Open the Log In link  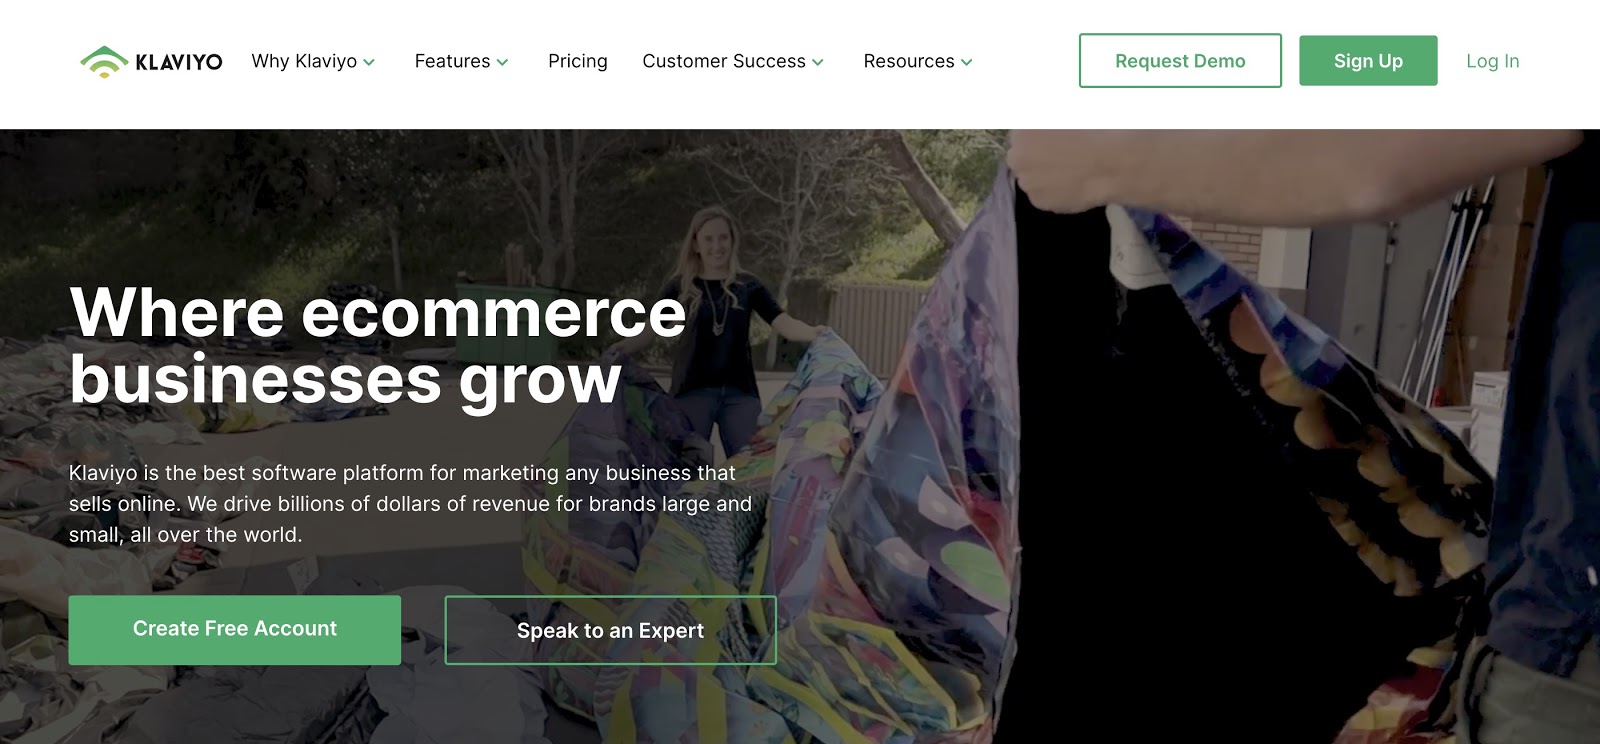[x=1492, y=61]
